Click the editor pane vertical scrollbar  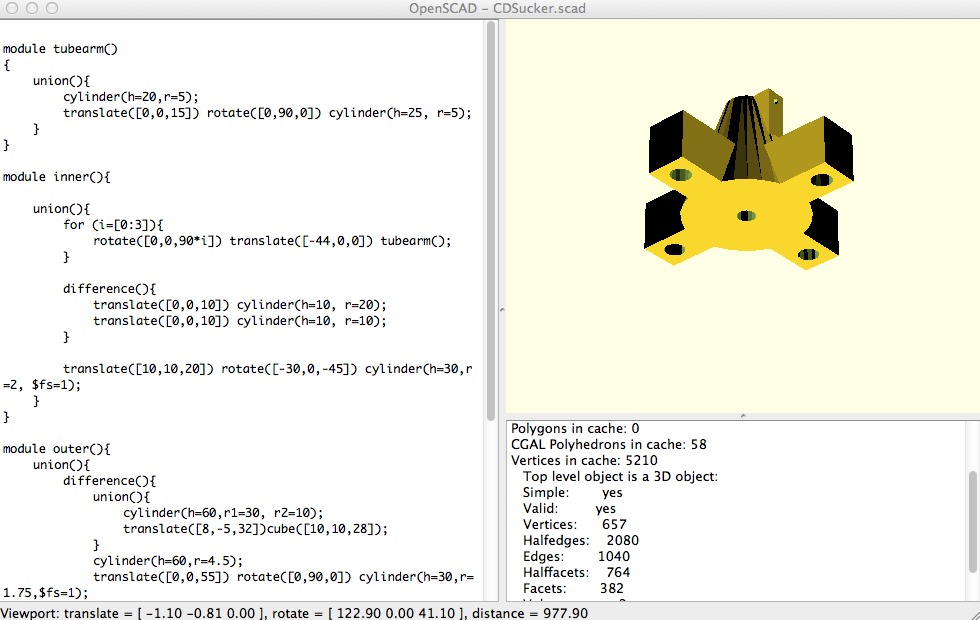[491, 221]
